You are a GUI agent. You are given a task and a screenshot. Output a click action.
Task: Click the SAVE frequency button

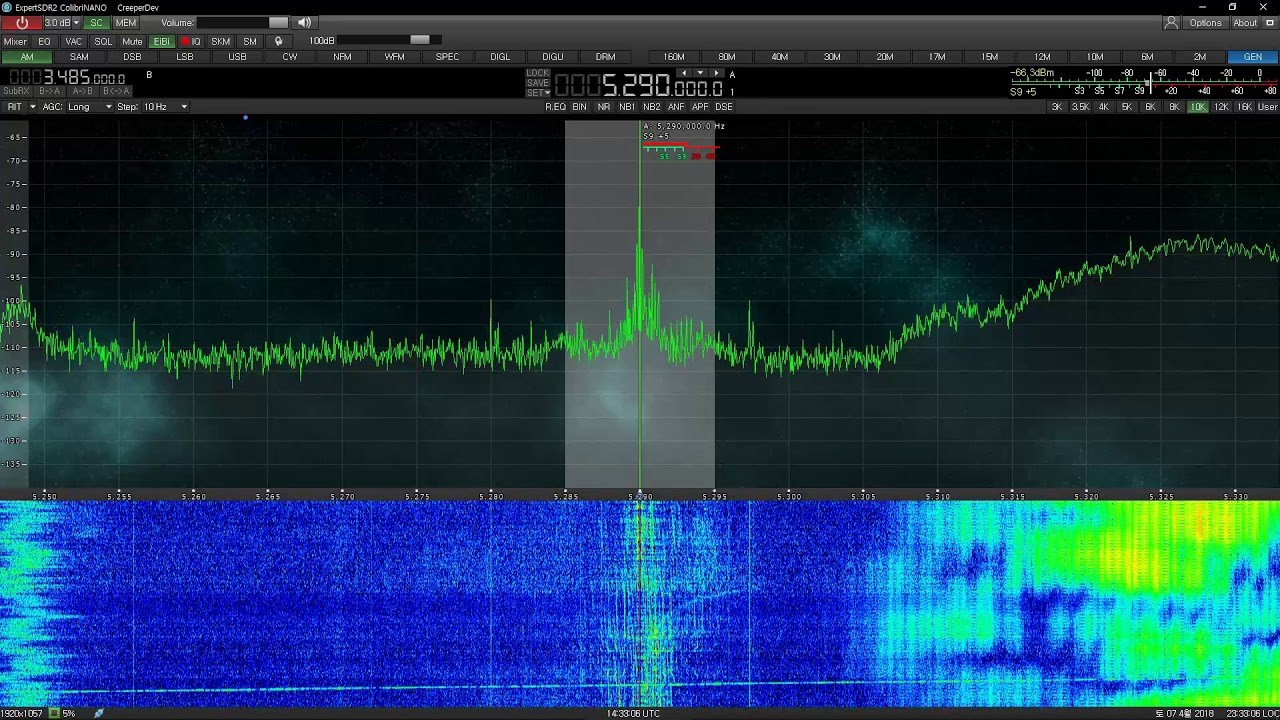tap(537, 83)
